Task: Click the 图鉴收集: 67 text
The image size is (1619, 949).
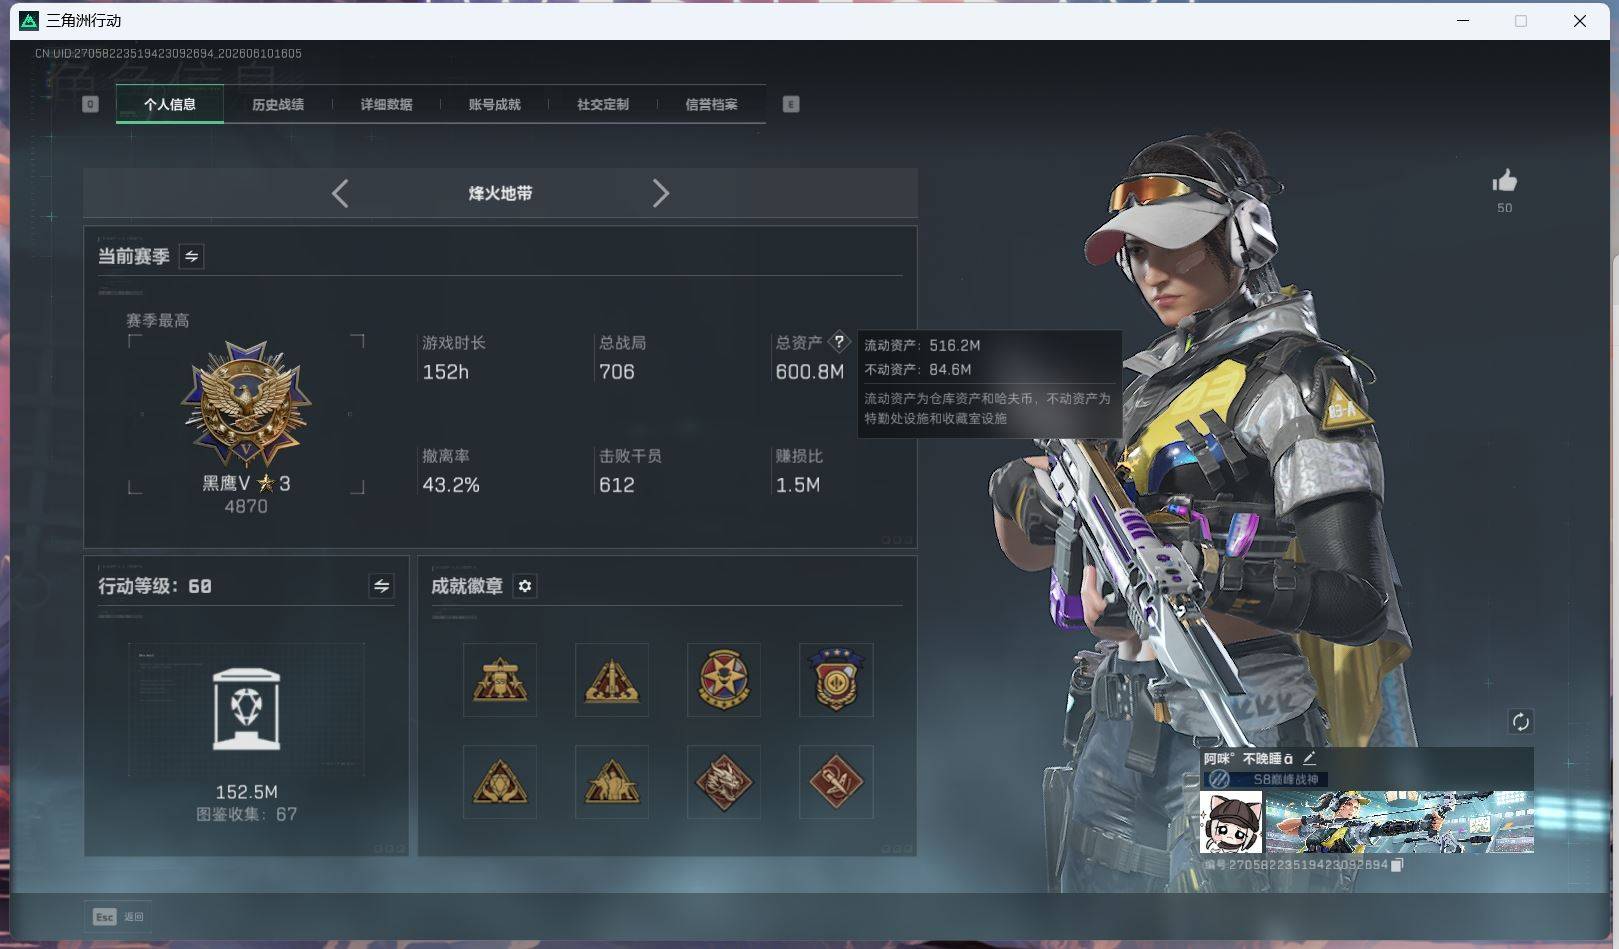Action: pos(246,814)
